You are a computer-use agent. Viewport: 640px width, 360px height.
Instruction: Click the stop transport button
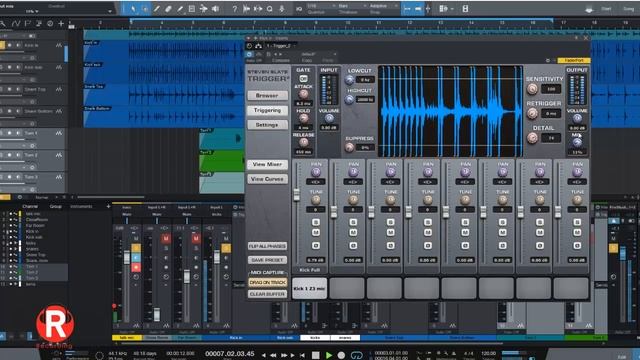pyautogui.click(x=316, y=355)
